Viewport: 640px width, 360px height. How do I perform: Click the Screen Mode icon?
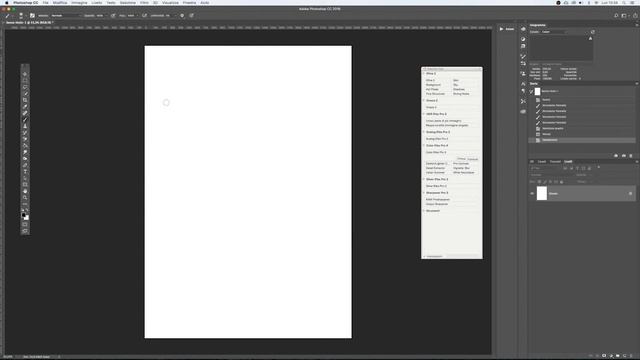[25, 231]
